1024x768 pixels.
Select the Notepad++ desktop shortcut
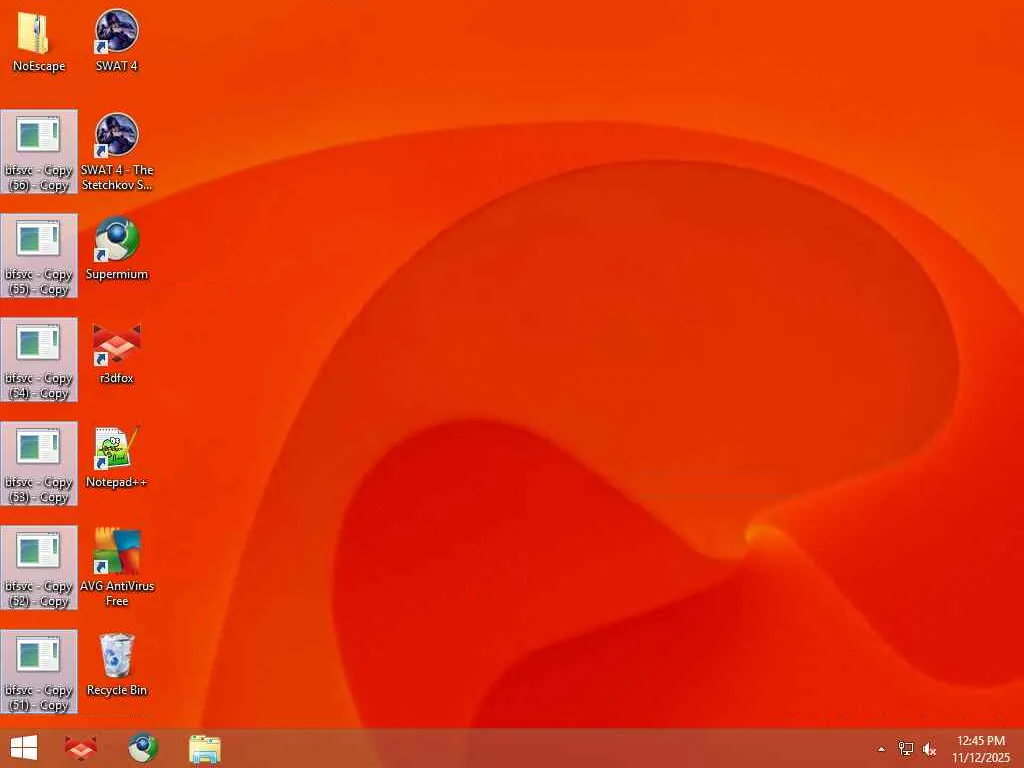coord(116,457)
